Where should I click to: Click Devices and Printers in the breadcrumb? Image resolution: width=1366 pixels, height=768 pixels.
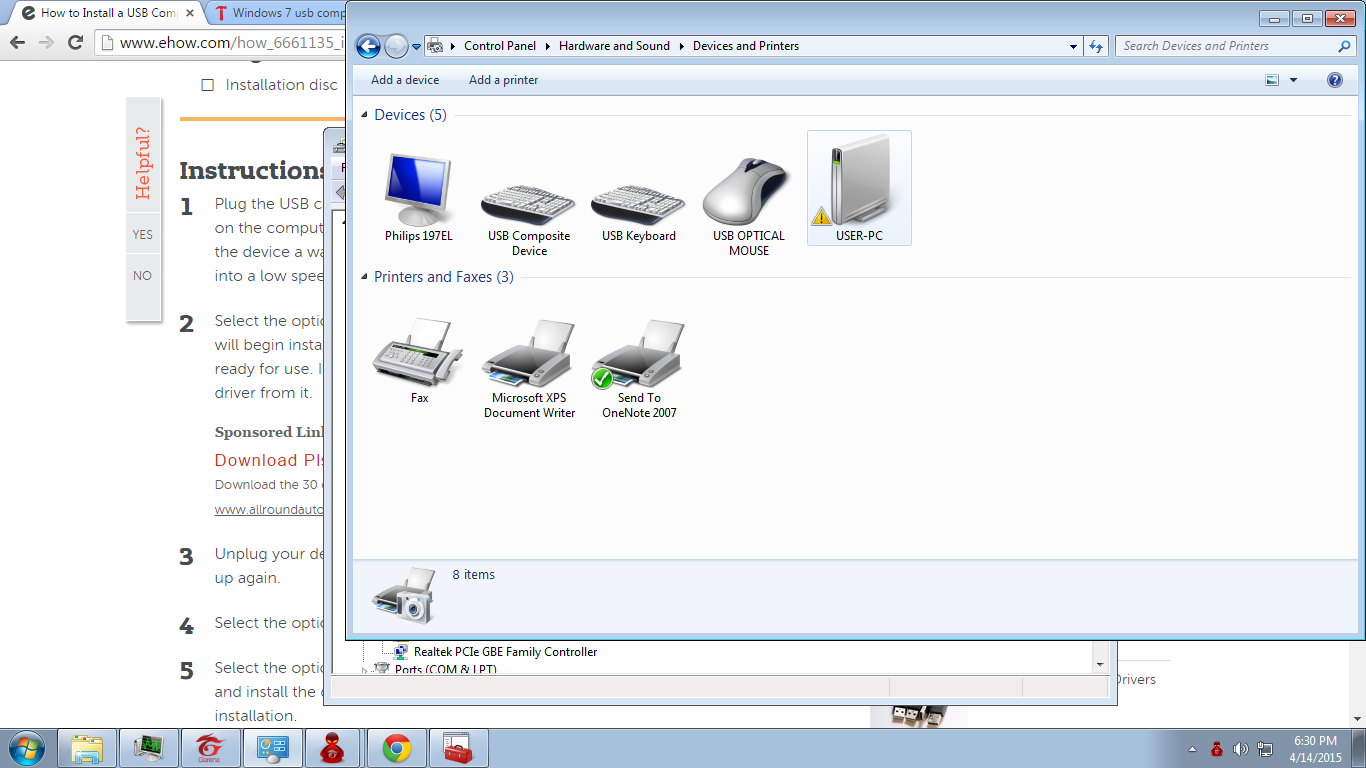pos(746,46)
